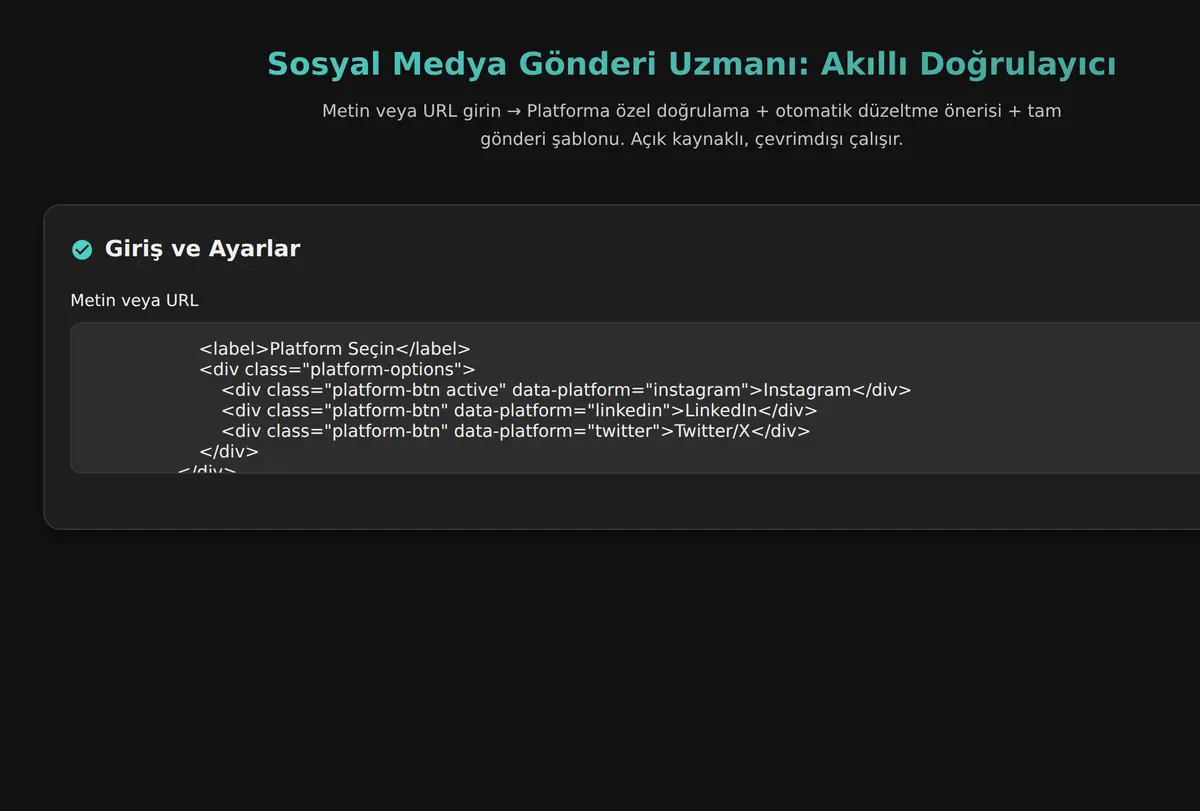Click the subtitle line "gönderi şablonu. Açık kaynaklı"
This screenshot has width=1200, height=811.
coord(691,139)
